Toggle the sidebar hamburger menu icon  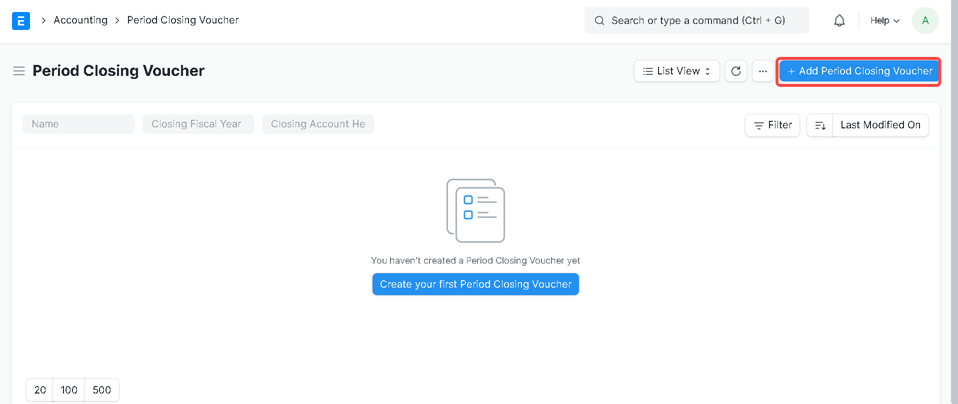pyautogui.click(x=18, y=71)
